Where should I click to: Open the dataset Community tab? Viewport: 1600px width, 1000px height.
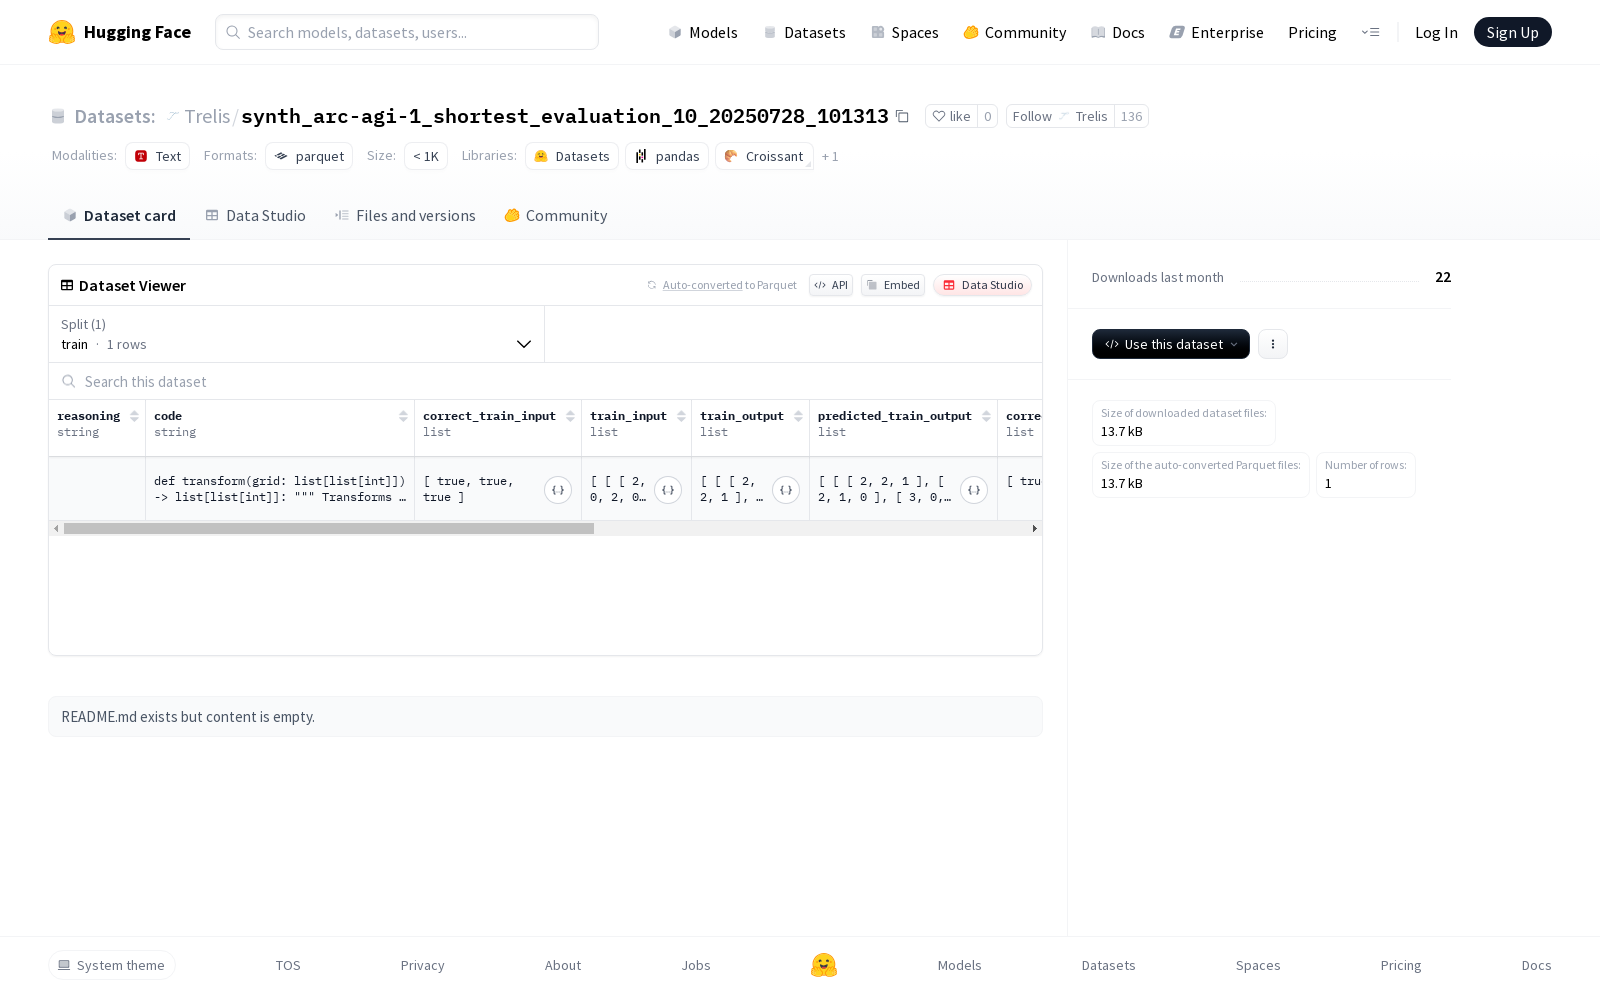[x=556, y=216]
